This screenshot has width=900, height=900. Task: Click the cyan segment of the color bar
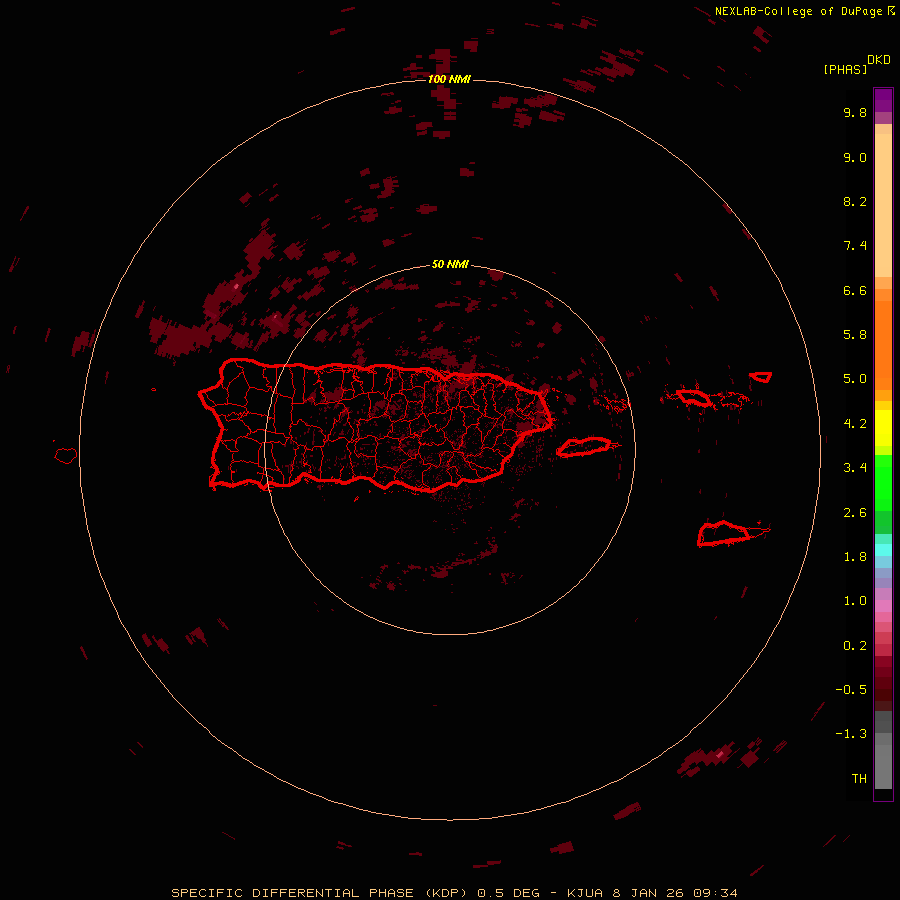pyautogui.click(x=883, y=549)
